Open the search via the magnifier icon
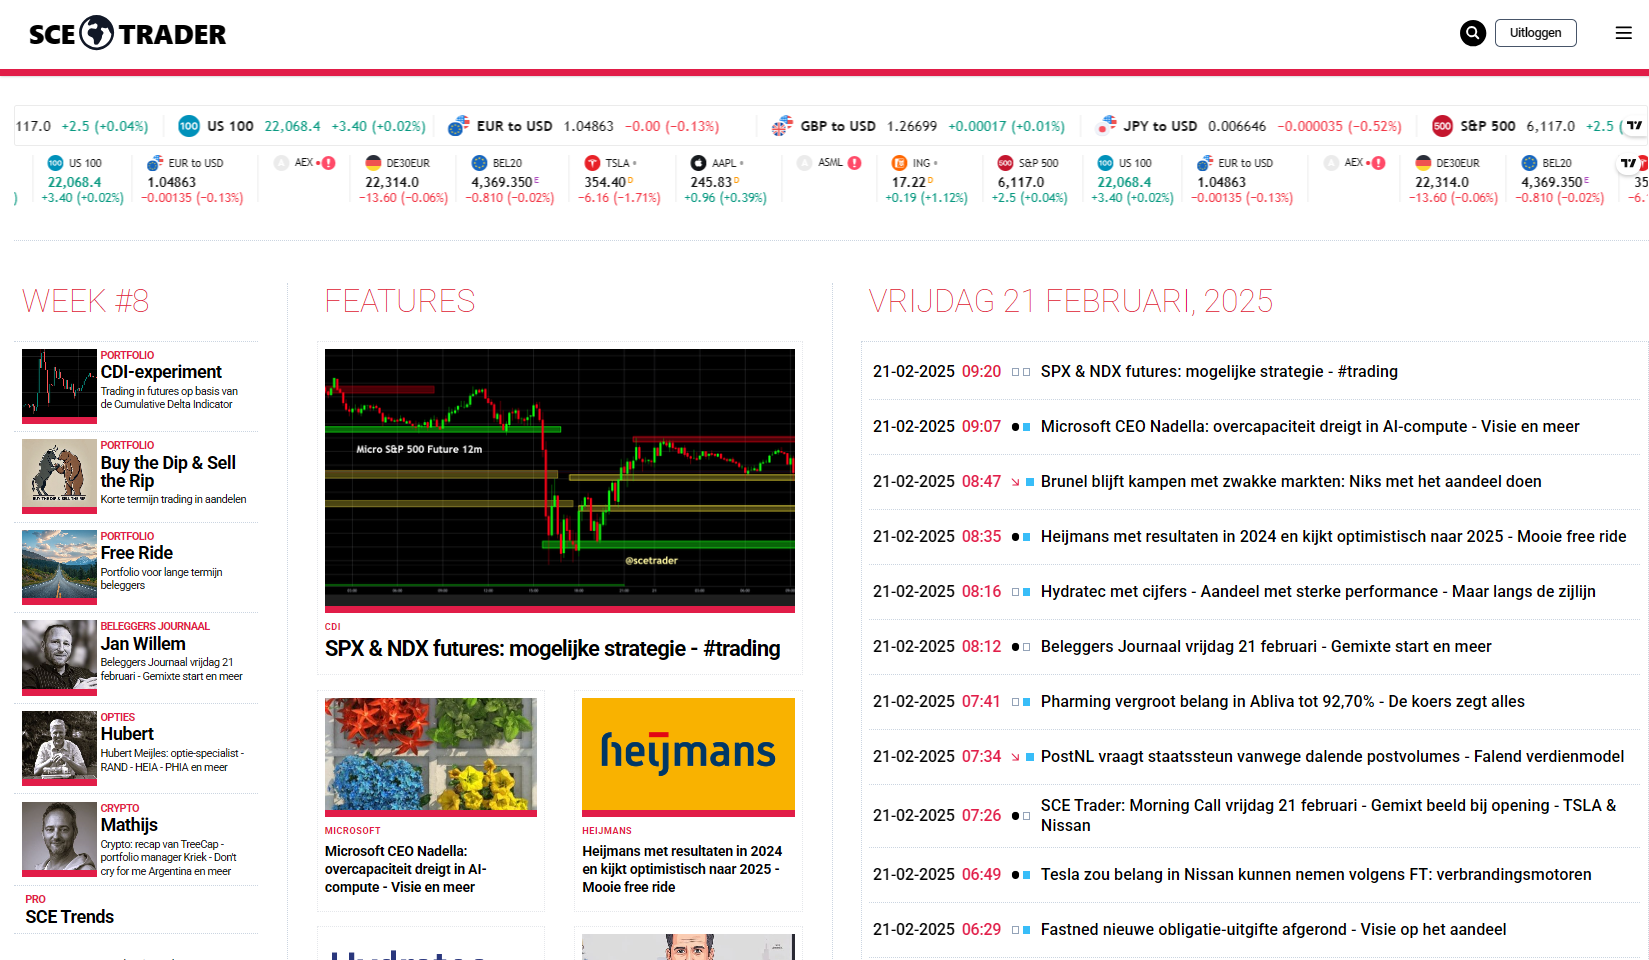Image resolution: width=1649 pixels, height=960 pixels. point(1472,33)
